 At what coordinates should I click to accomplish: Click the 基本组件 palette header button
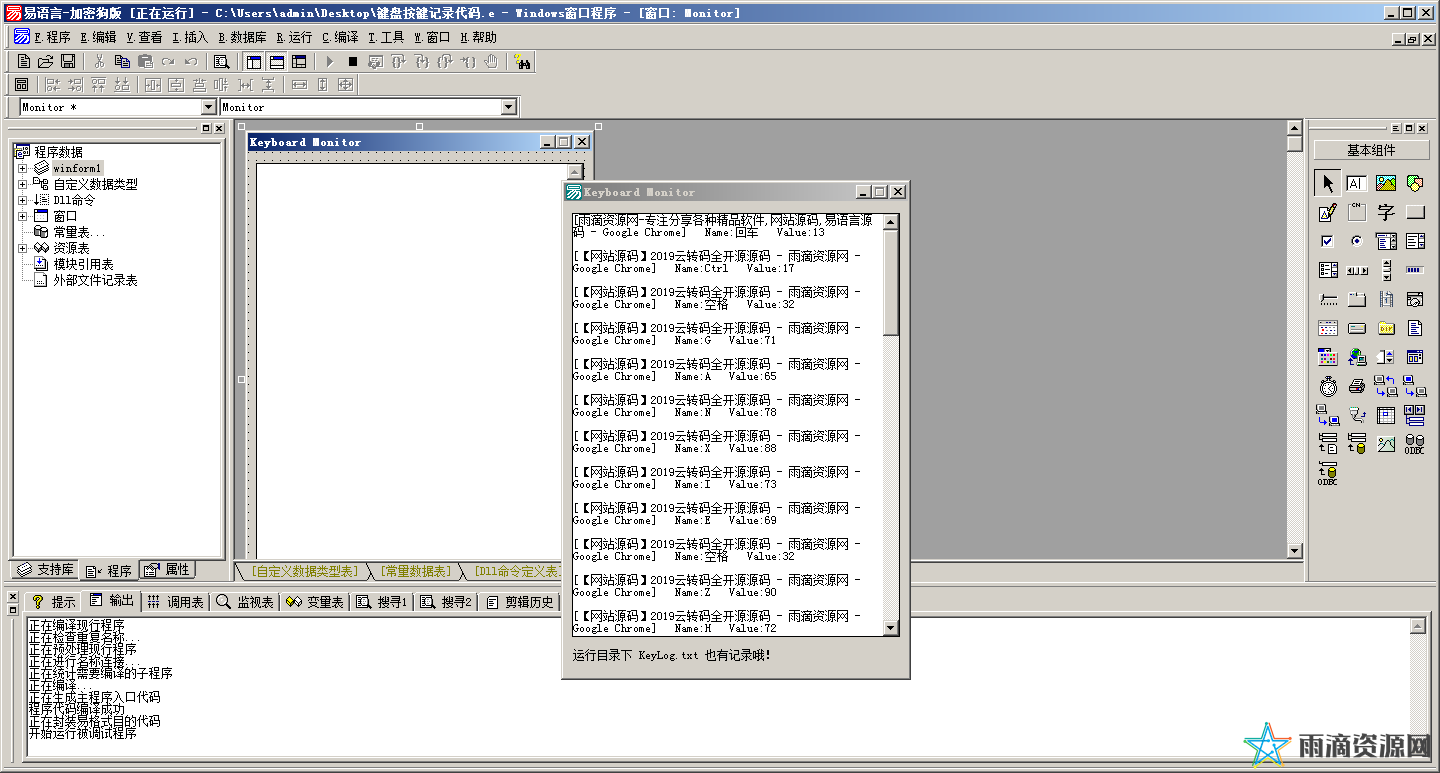pyautogui.click(x=1371, y=150)
